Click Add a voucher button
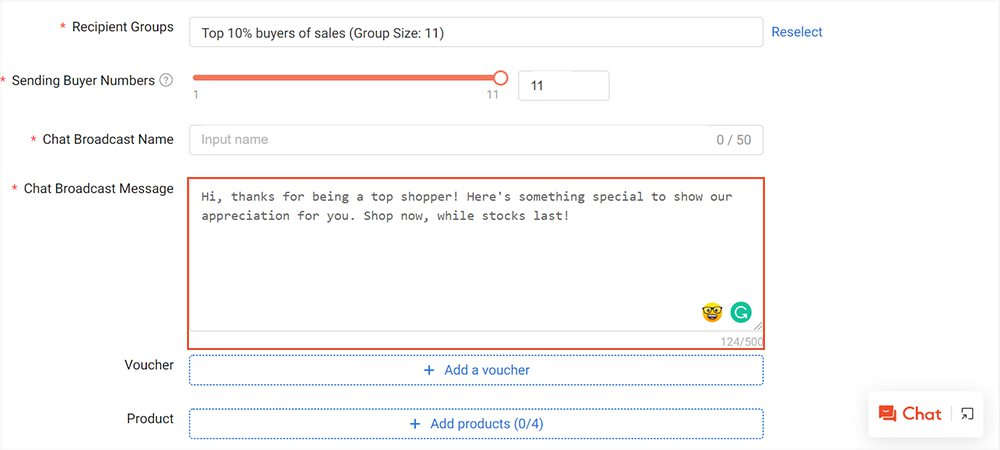 (x=476, y=370)
